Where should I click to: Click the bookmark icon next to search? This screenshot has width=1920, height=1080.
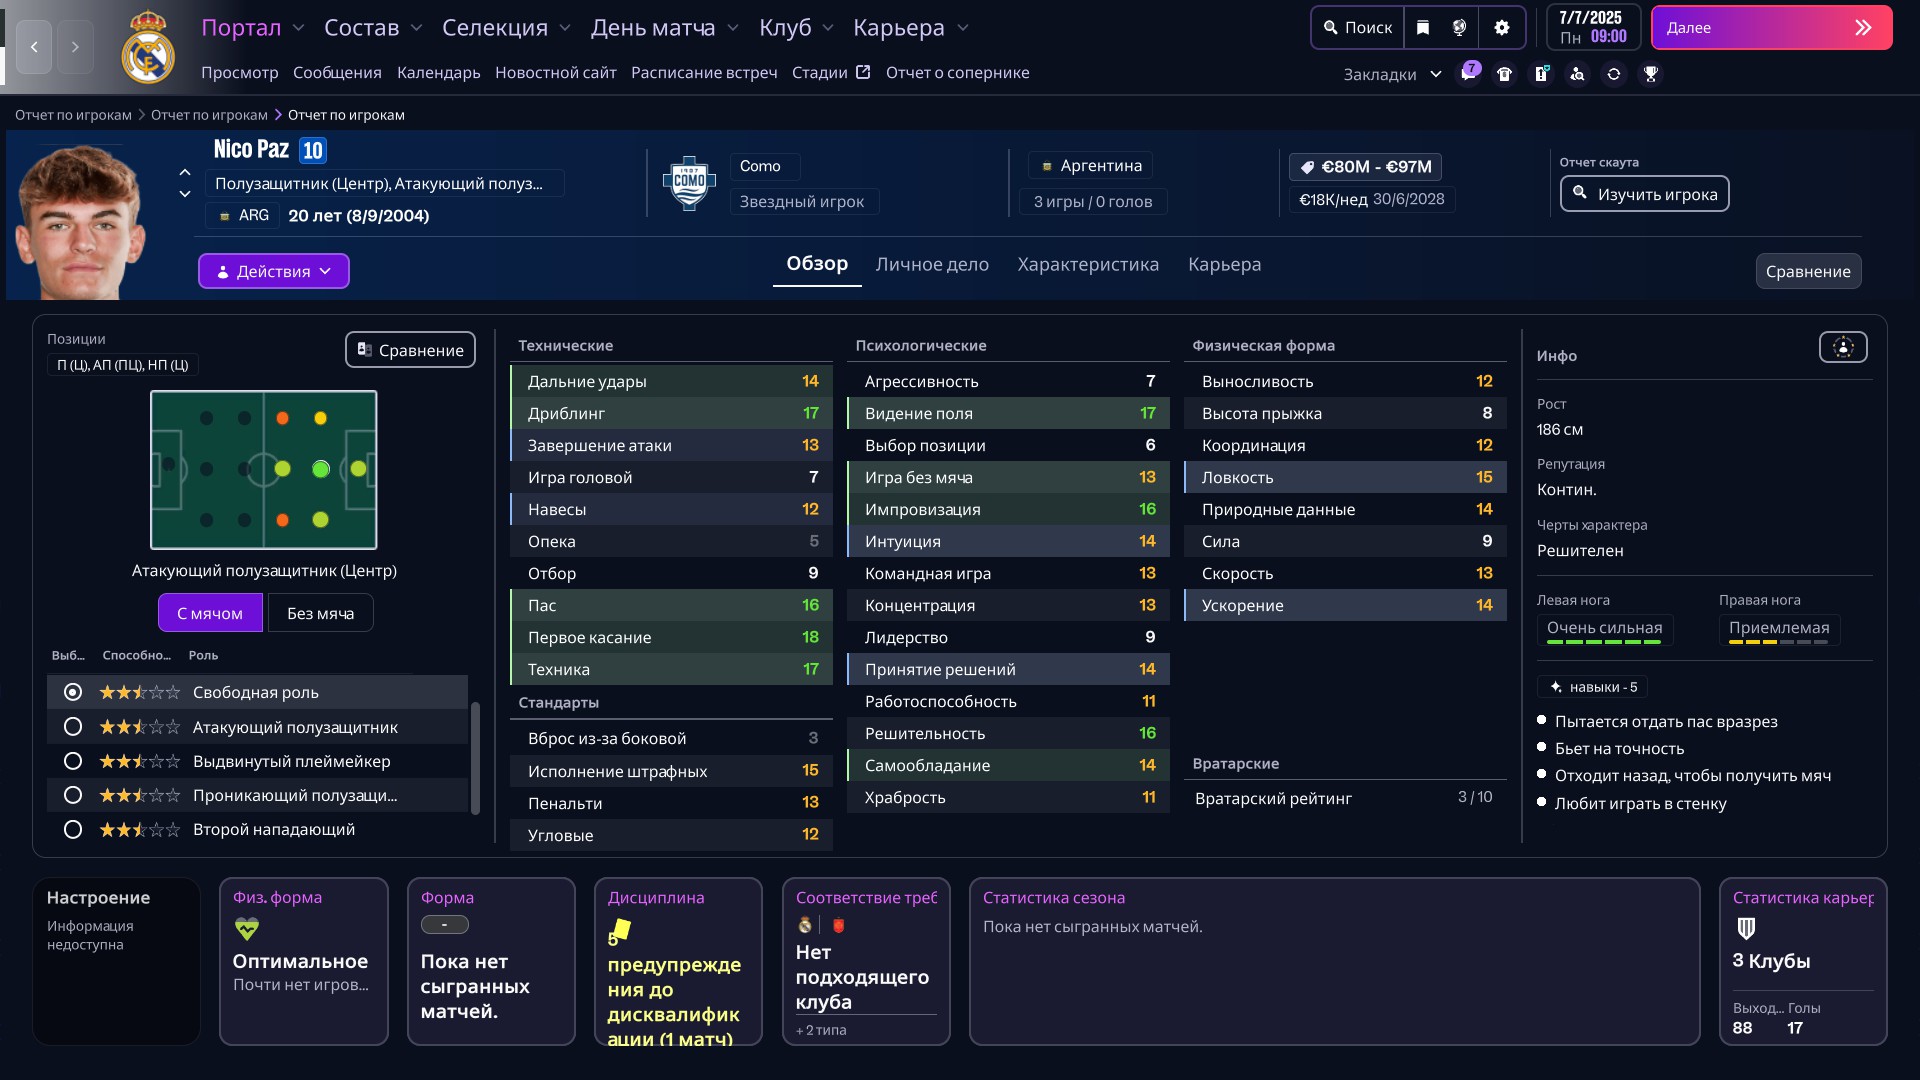(x=1423, y=28)
